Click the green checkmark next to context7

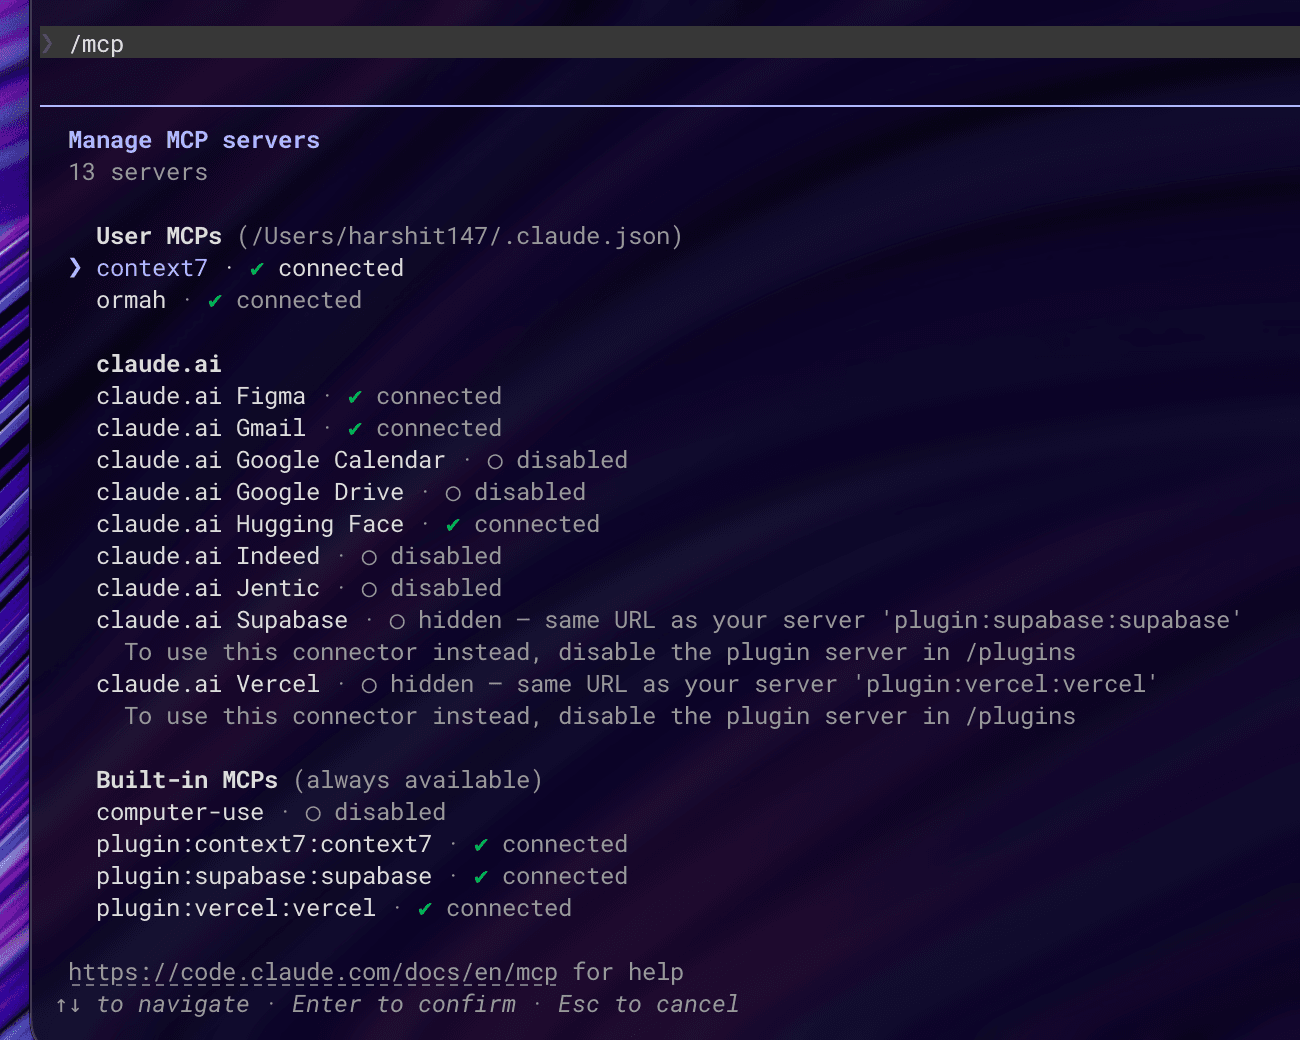(x=257, y=268)
